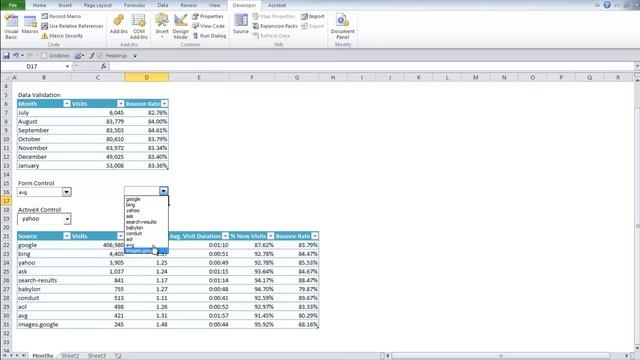Viewport: 640px width, 360px height.
Task: Click the horizontal scrollbar
Action: (501, 356)
